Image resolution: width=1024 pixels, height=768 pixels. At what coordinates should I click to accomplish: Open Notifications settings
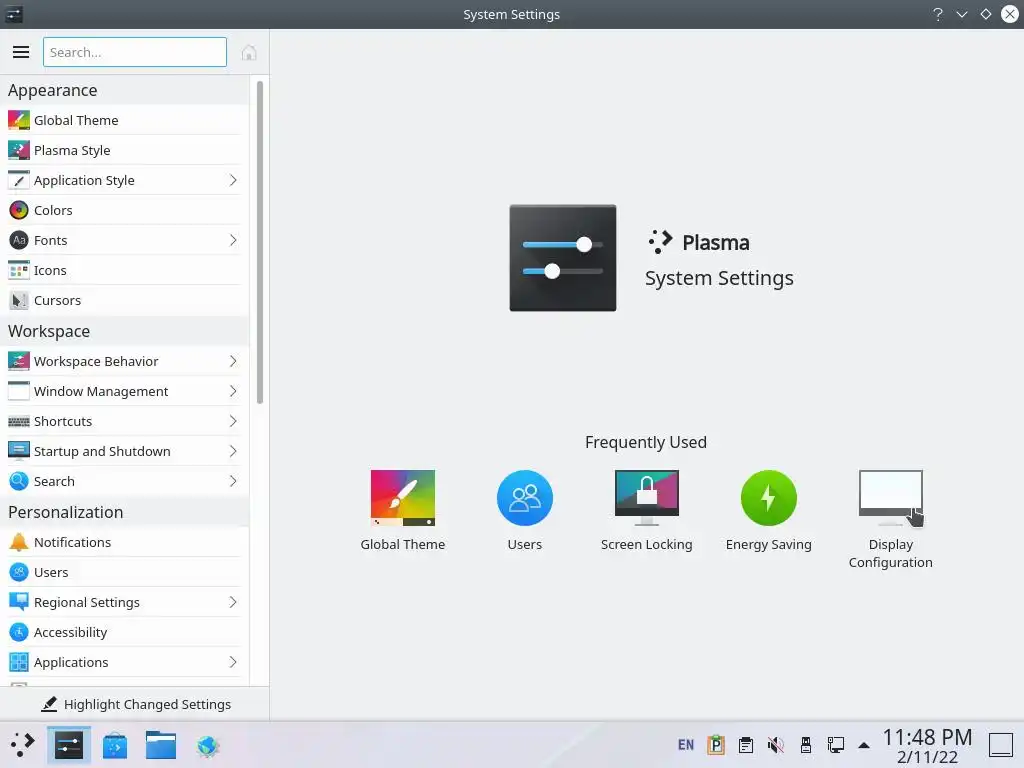(x=124, y=542)
